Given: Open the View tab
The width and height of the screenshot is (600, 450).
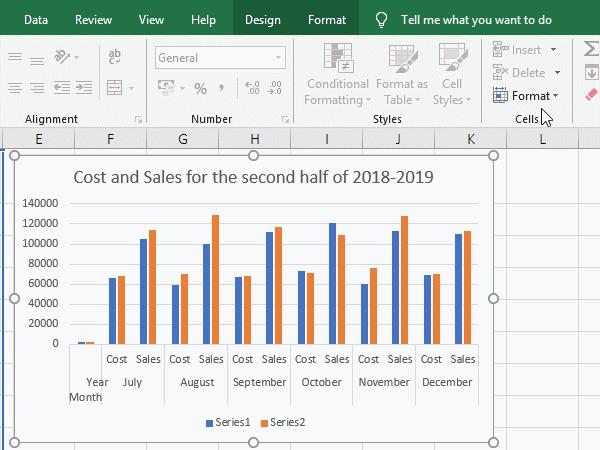Looking at the screenshot, I should pos(151,19).
